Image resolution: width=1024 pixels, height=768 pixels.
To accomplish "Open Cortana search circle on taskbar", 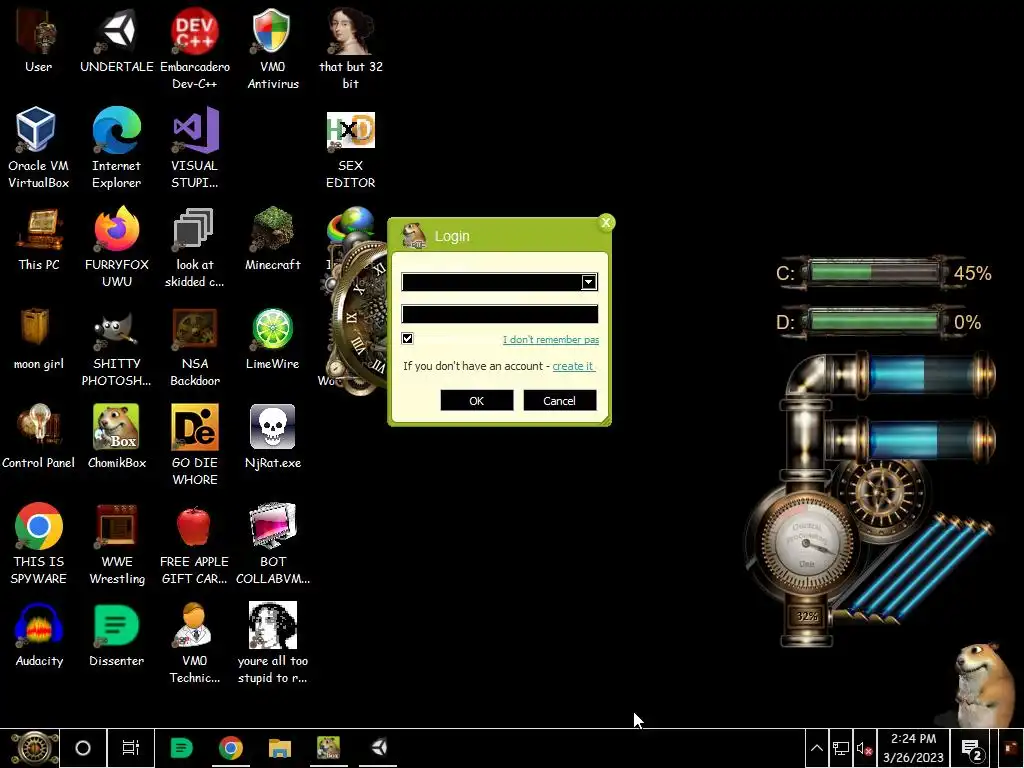I will (83, 748).
